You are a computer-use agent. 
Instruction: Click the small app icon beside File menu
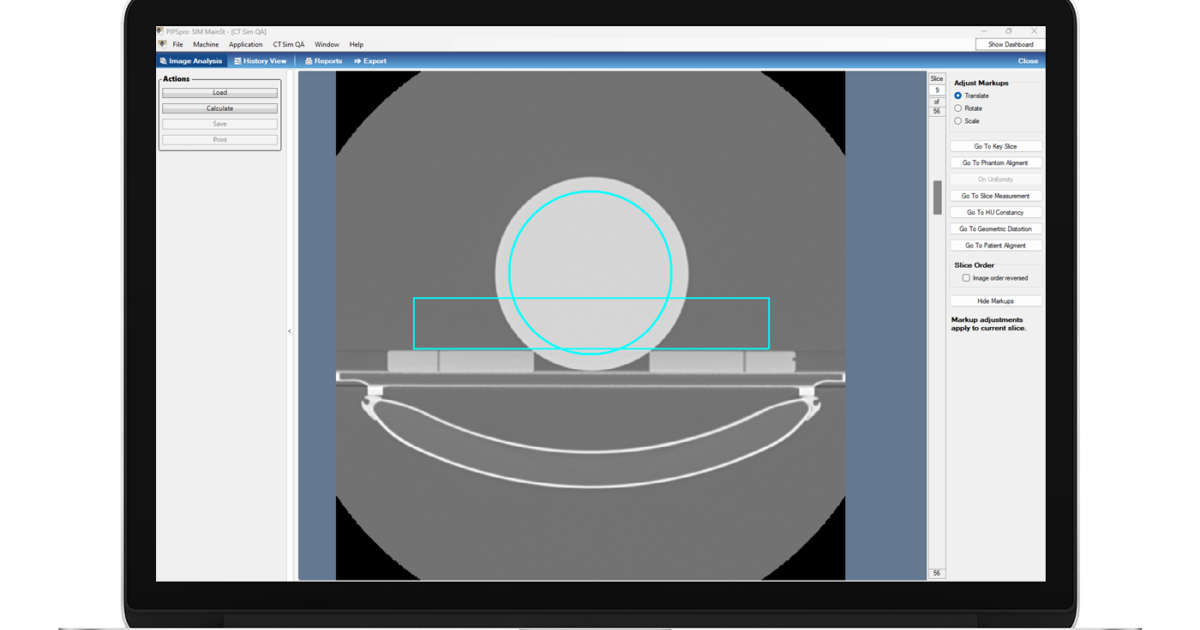click(161, 44)
